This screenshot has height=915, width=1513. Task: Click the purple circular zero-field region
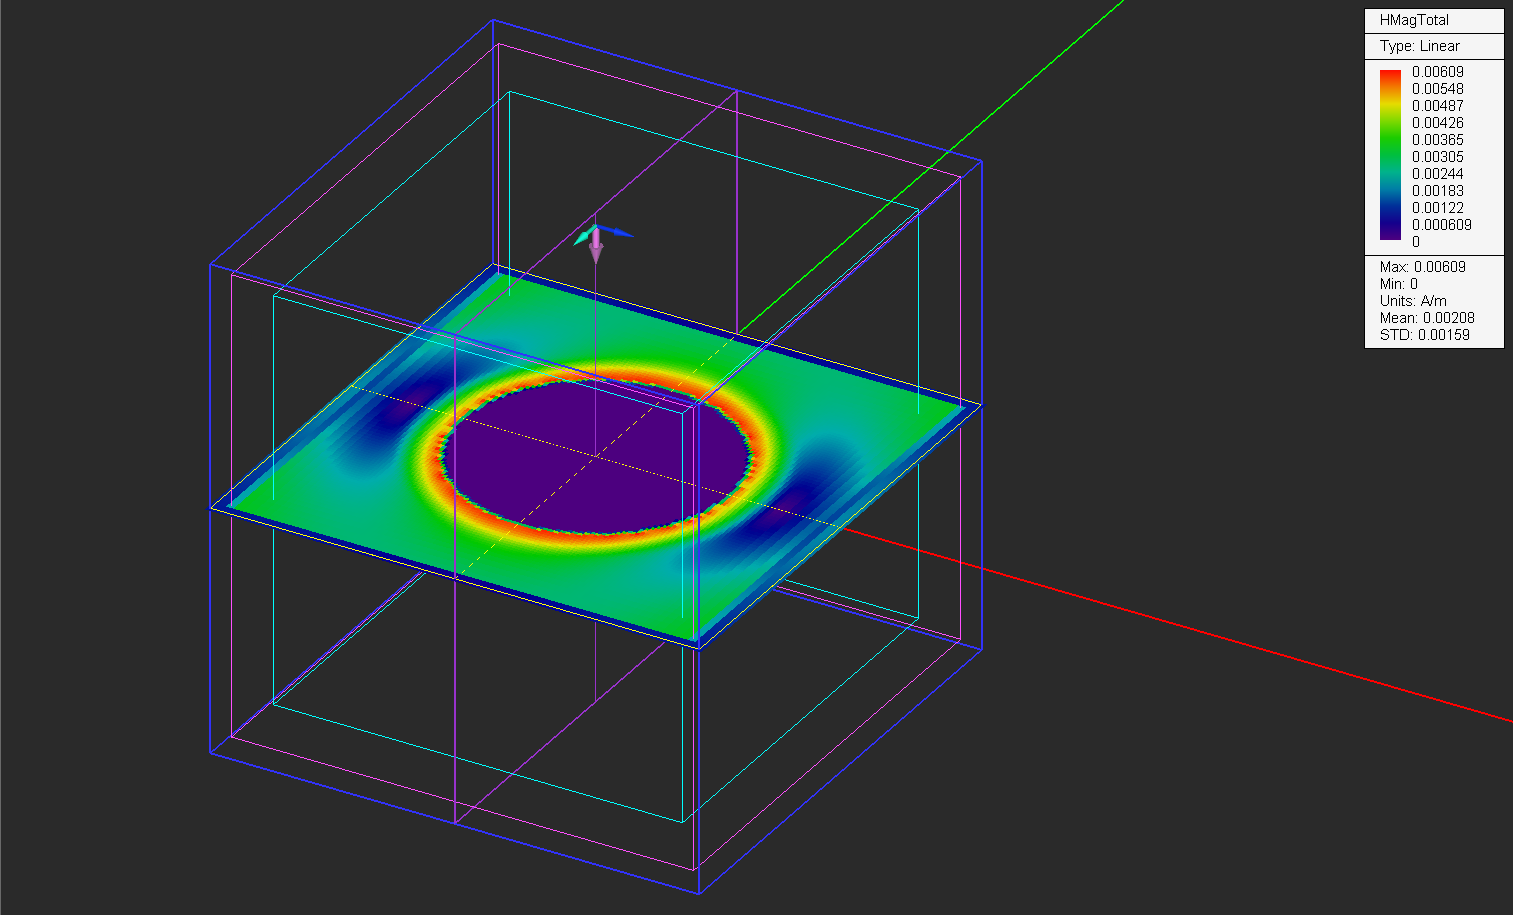597,455
